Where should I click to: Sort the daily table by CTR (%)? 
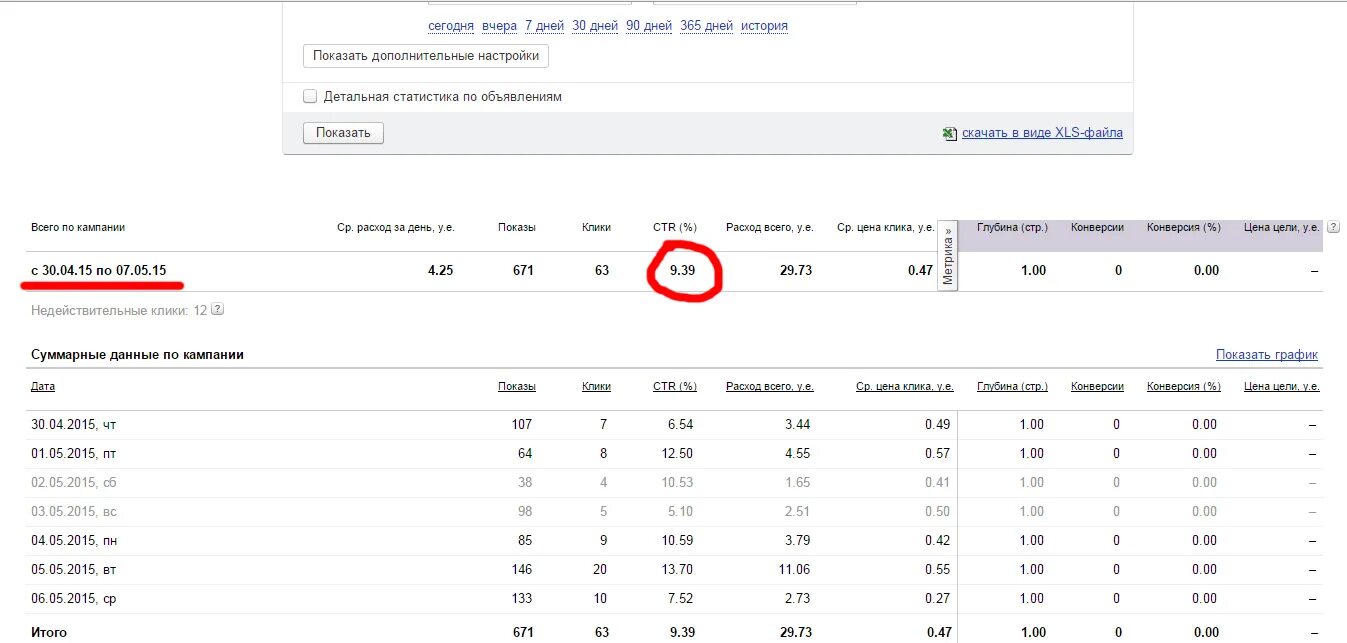[675, 386]
